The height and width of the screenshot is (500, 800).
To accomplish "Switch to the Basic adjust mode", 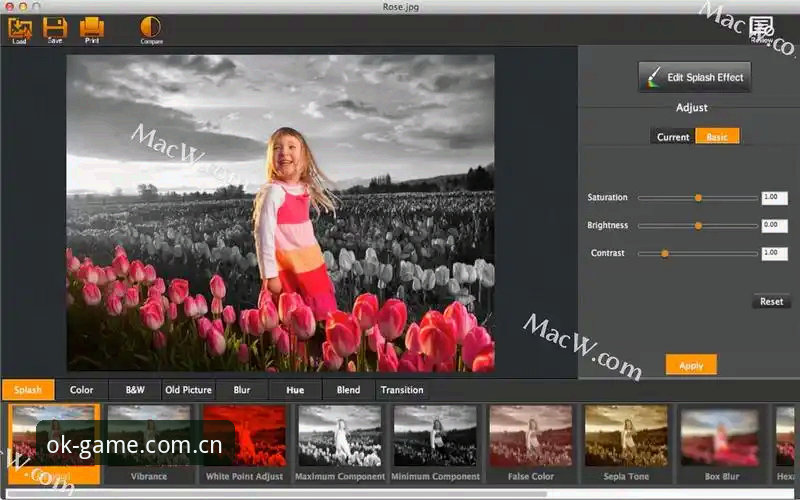I will coord(717,137).
